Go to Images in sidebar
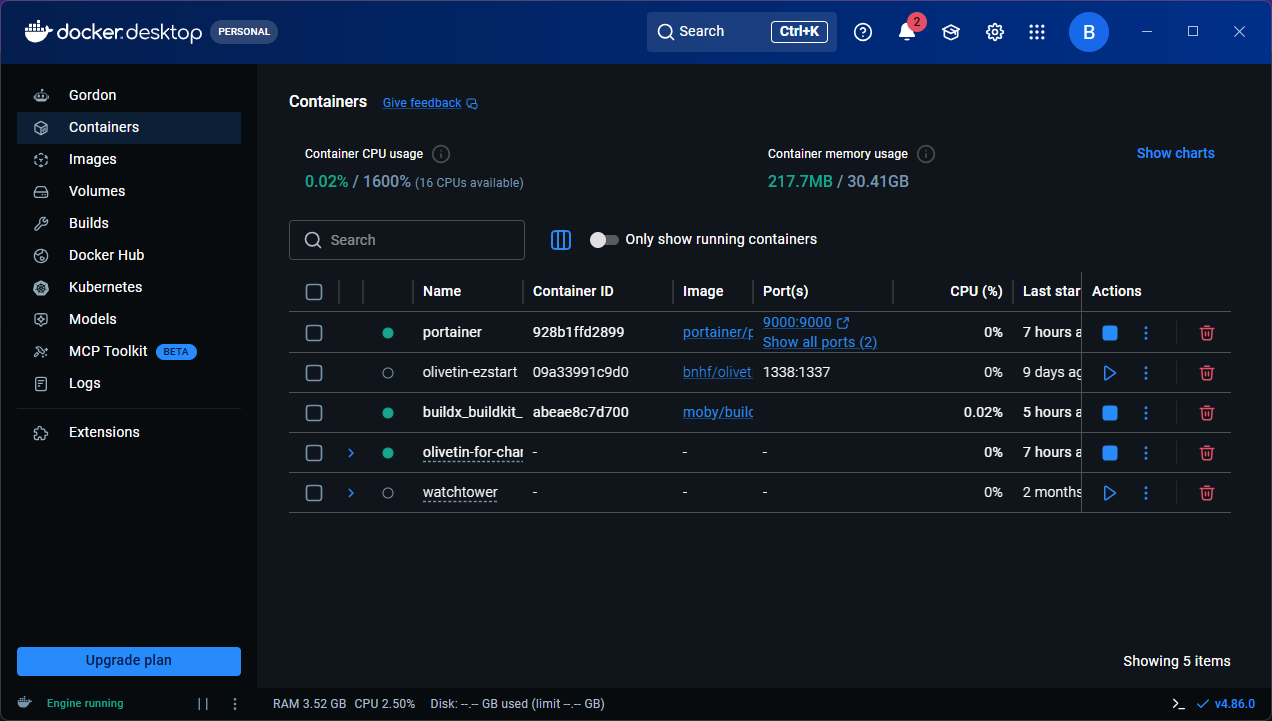 point(129,160)
